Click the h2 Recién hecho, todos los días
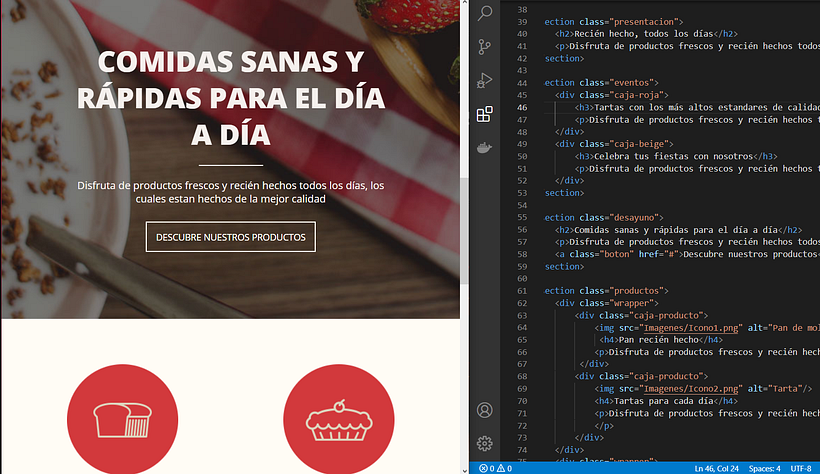The image size is (820, 474). [x=646, y=34]
